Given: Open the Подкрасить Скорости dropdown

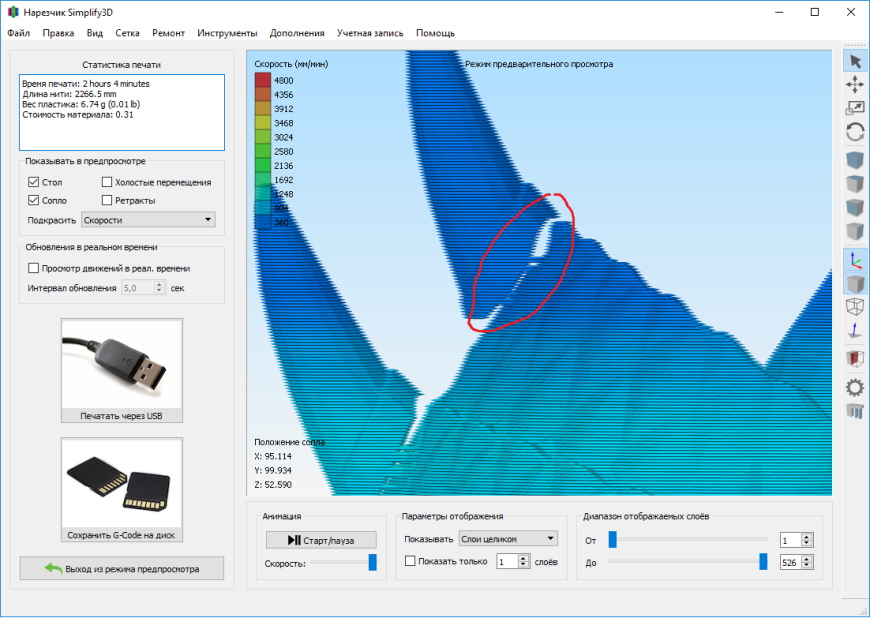Looking at the screenshot, I should (x=148, y=220).
